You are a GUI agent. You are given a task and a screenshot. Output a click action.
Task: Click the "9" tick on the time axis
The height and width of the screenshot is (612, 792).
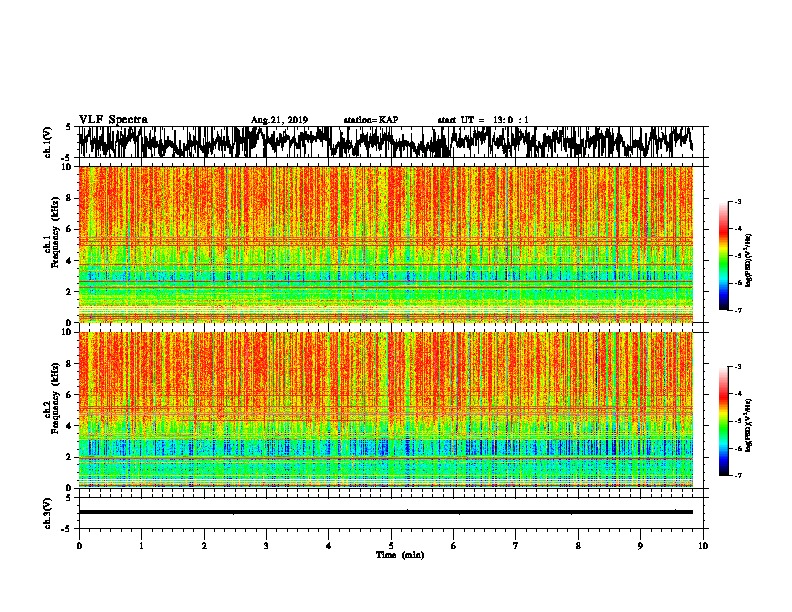pos(640,546)
